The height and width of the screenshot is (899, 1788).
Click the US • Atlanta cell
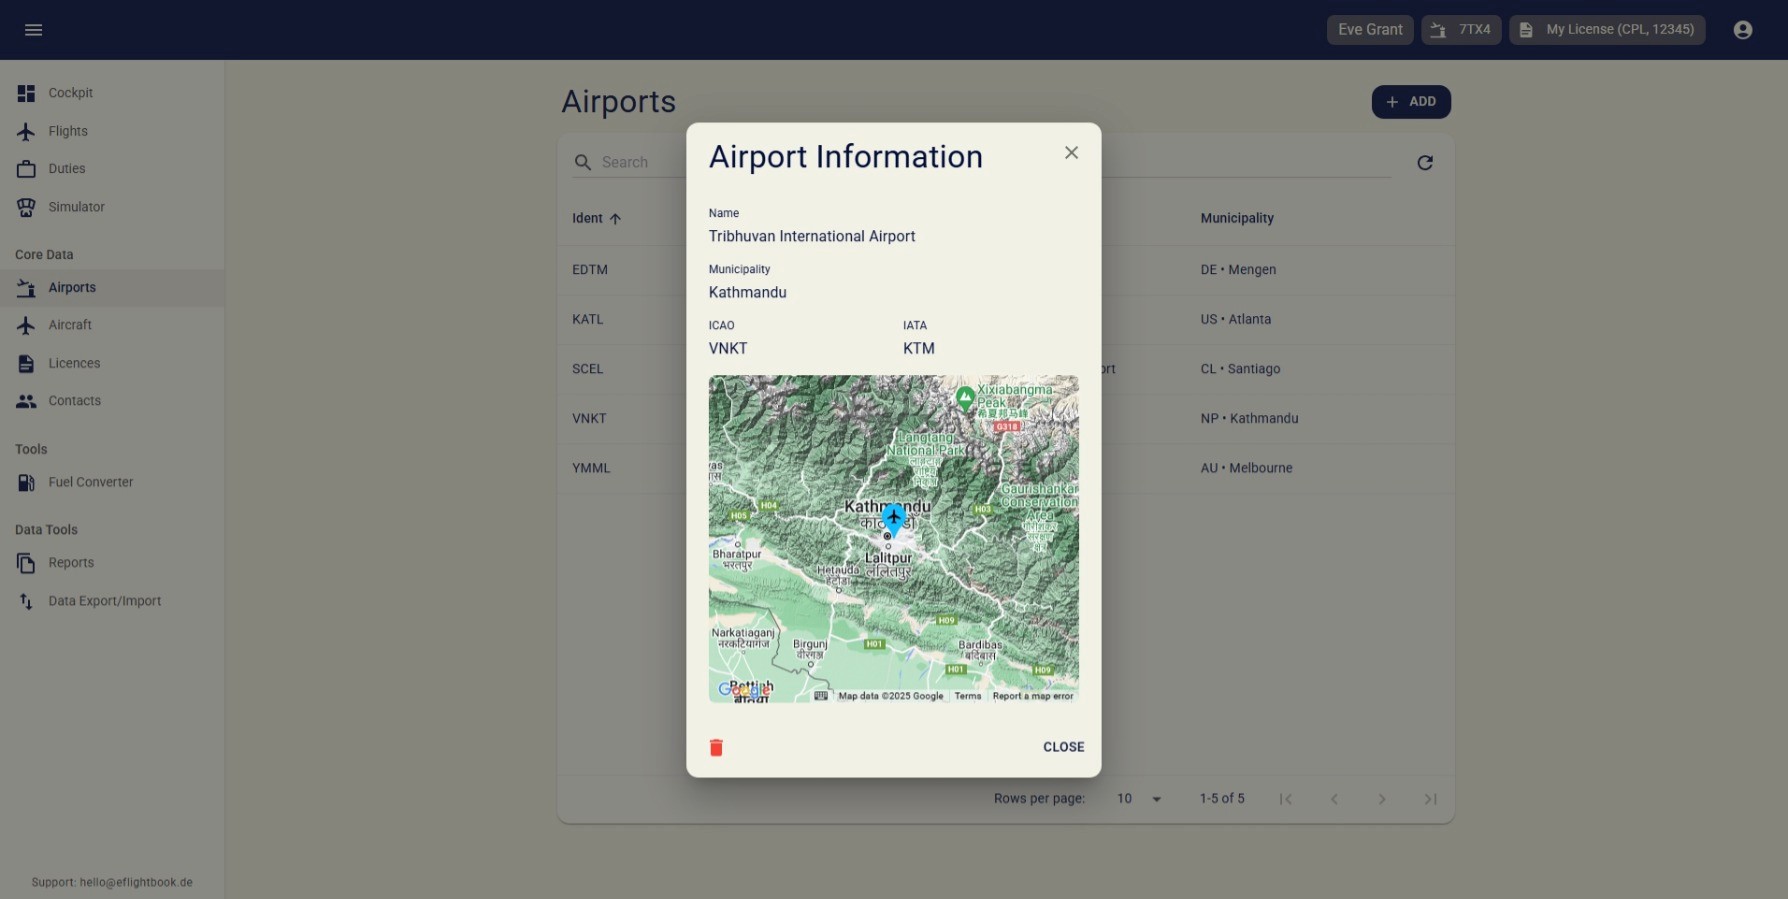[1236, 319]
